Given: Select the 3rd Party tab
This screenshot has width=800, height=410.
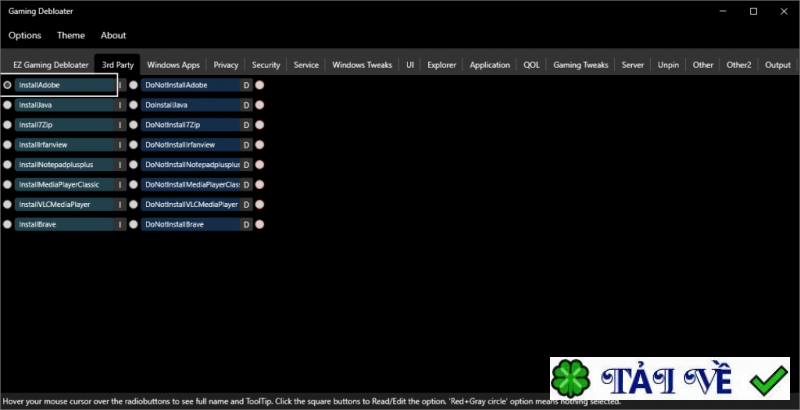Looking at the screenshot, I should click(x=118, y=65).
